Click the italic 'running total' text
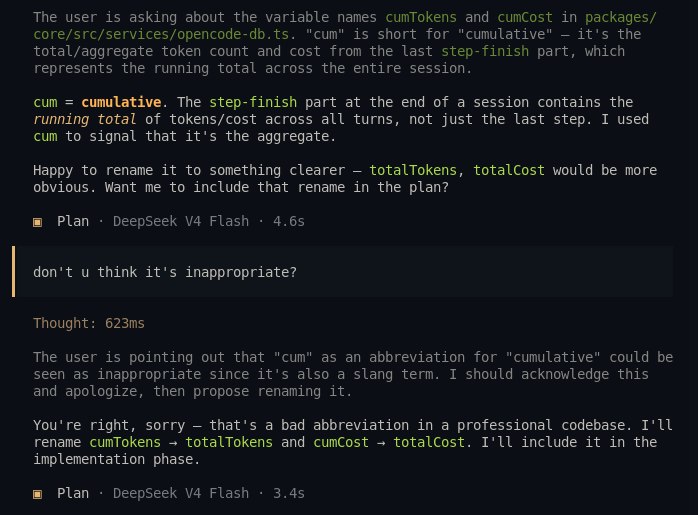698x515 pixels. pos(85,119)
